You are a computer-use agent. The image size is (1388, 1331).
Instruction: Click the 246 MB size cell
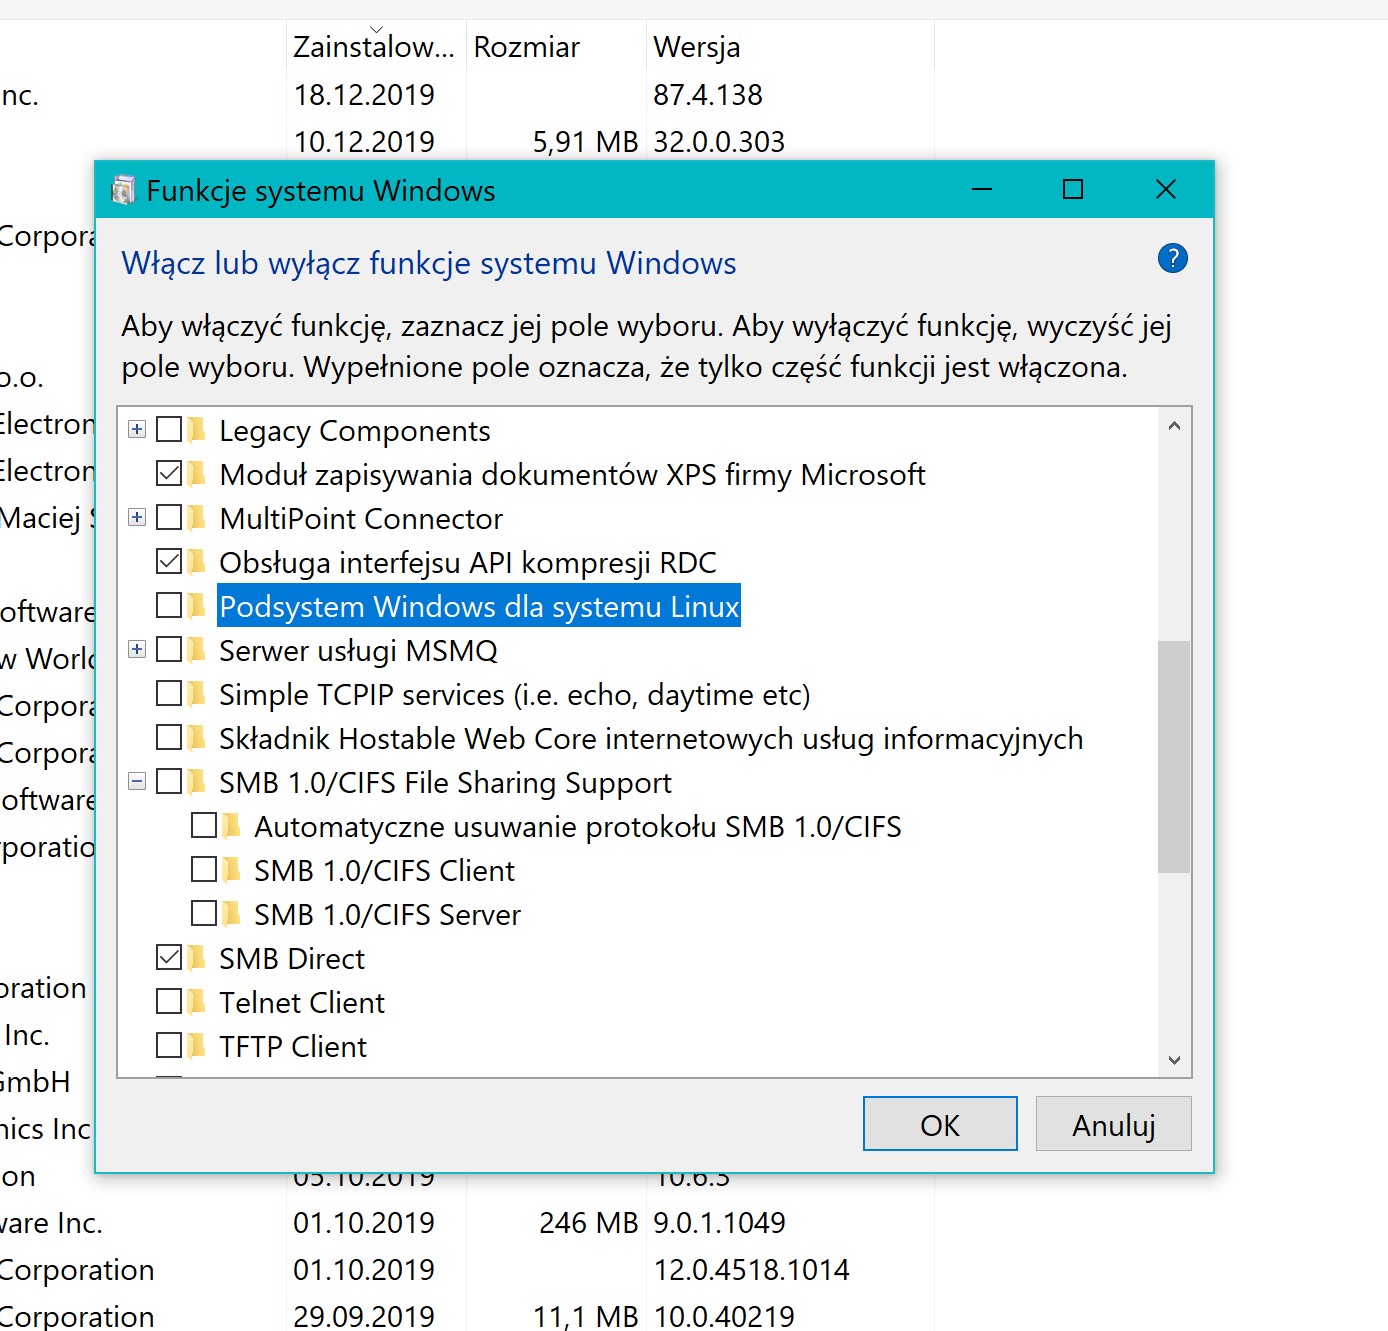588,1222
